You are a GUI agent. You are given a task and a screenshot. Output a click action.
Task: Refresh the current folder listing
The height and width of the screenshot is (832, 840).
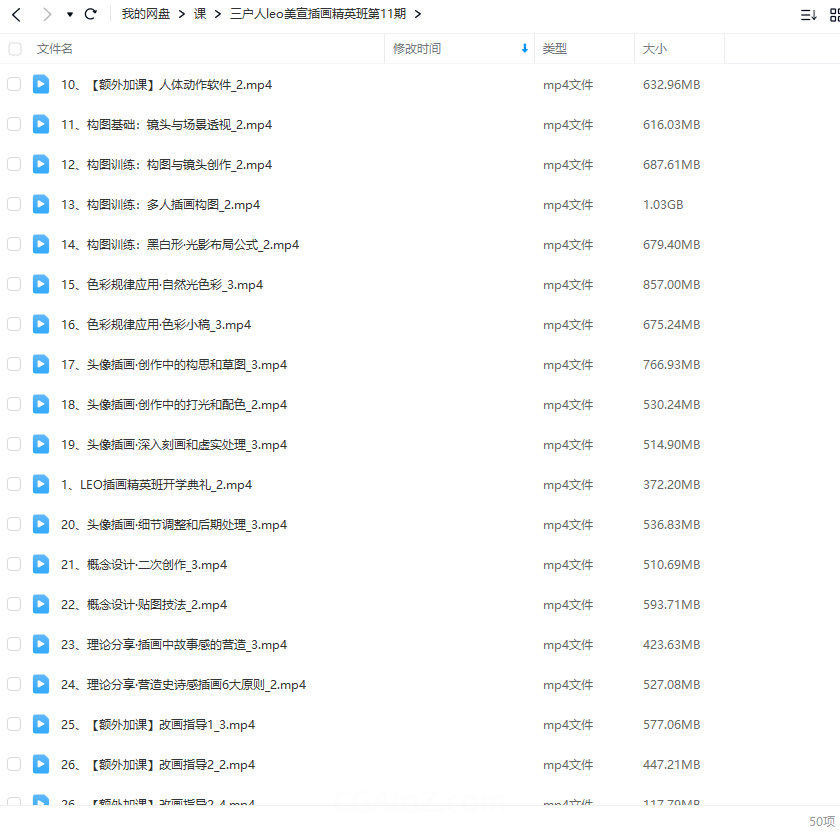tap(91, 14)
